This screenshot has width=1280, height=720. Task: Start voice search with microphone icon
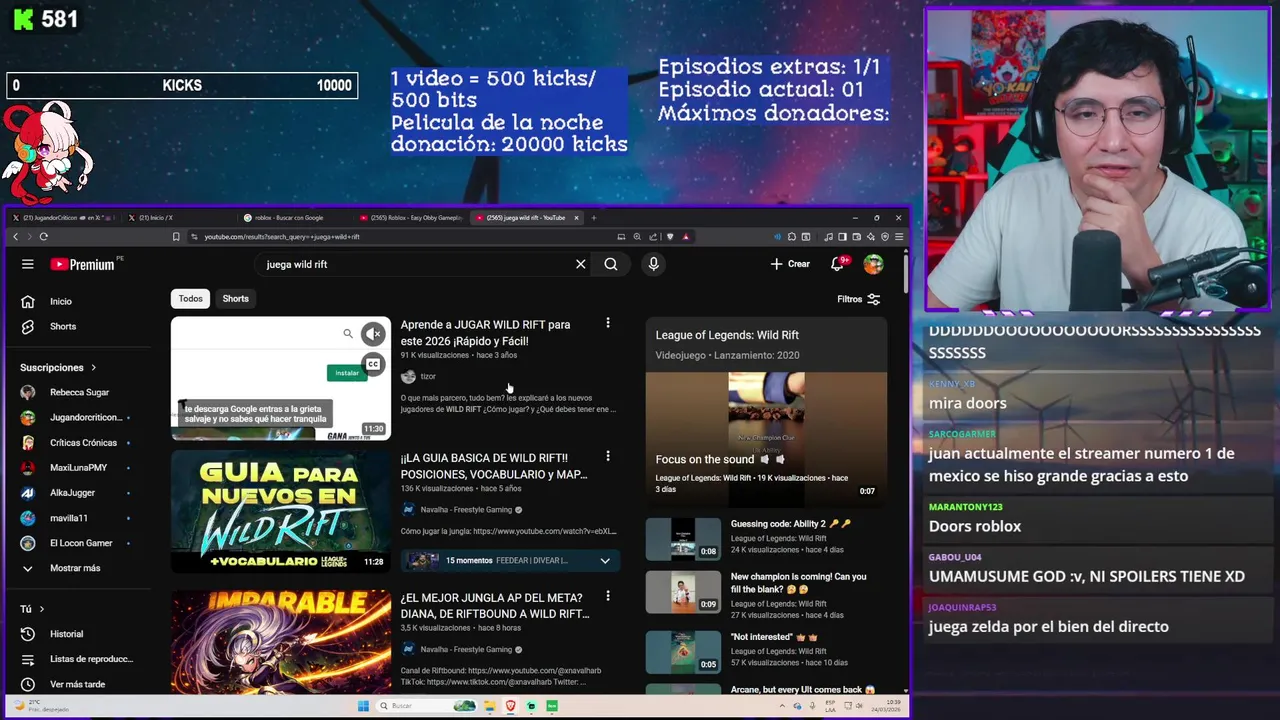click(653, 264)
